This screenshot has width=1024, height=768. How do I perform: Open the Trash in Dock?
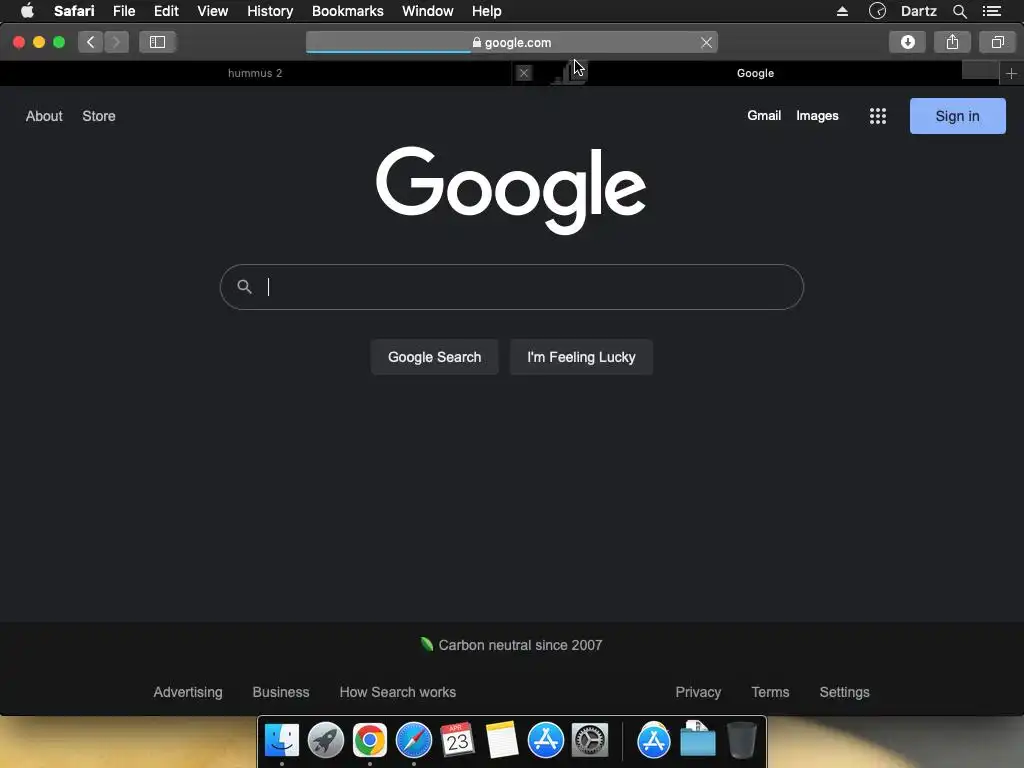click(x=742, y=740)
